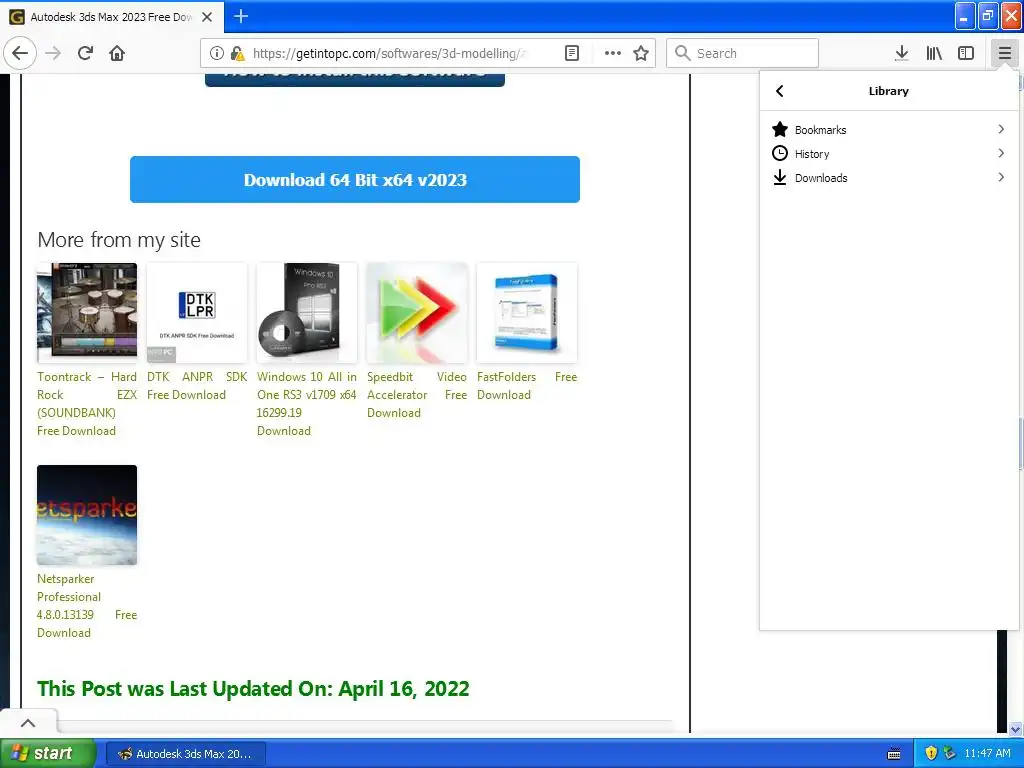This screenshot has height=768, width=1024.
Task: Open the Library toolbar icon
Action: pos(934,53)
